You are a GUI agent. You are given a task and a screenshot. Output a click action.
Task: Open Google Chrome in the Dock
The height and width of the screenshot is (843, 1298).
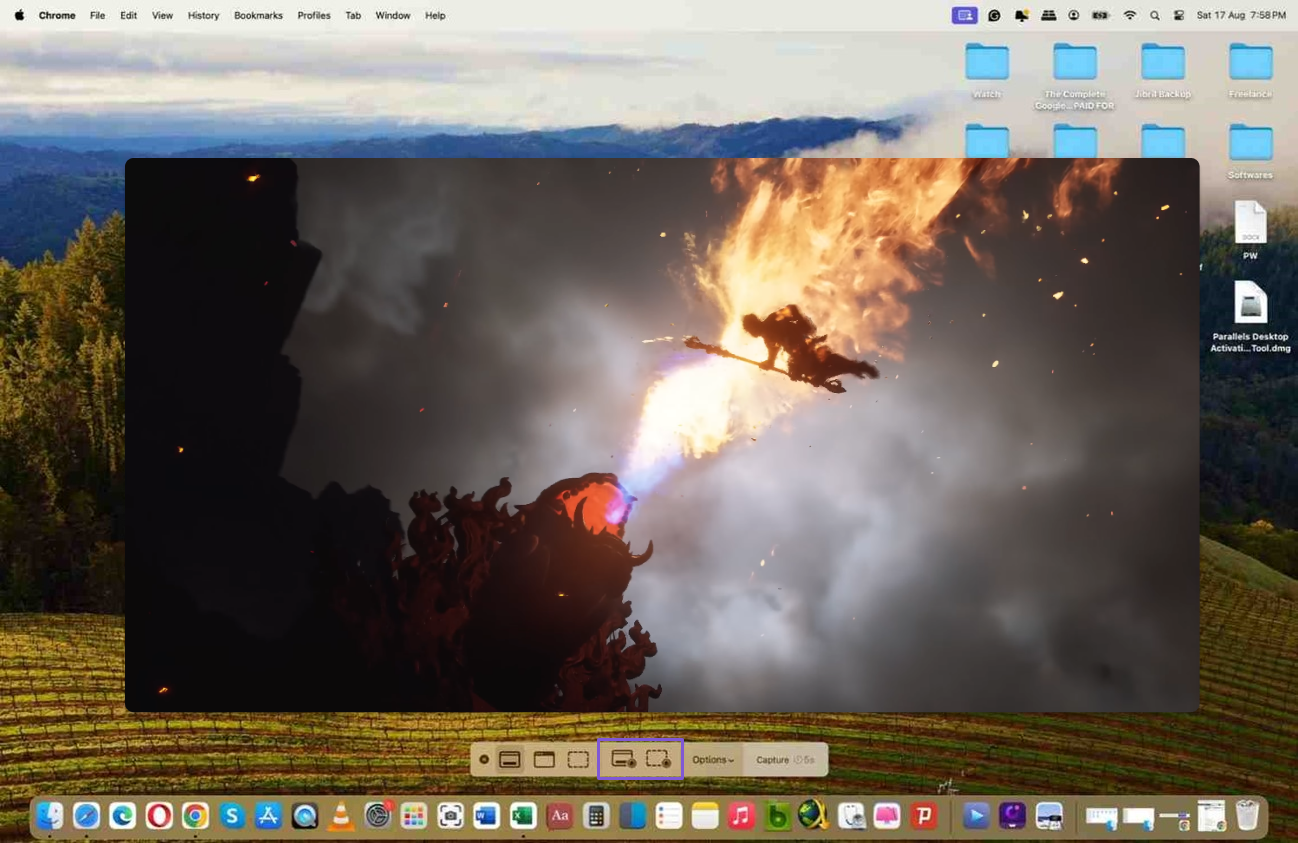(x=195, y=817)
